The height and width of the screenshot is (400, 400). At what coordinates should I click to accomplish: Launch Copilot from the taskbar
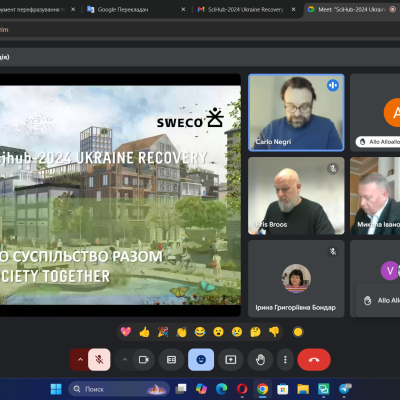pos(201,389)
